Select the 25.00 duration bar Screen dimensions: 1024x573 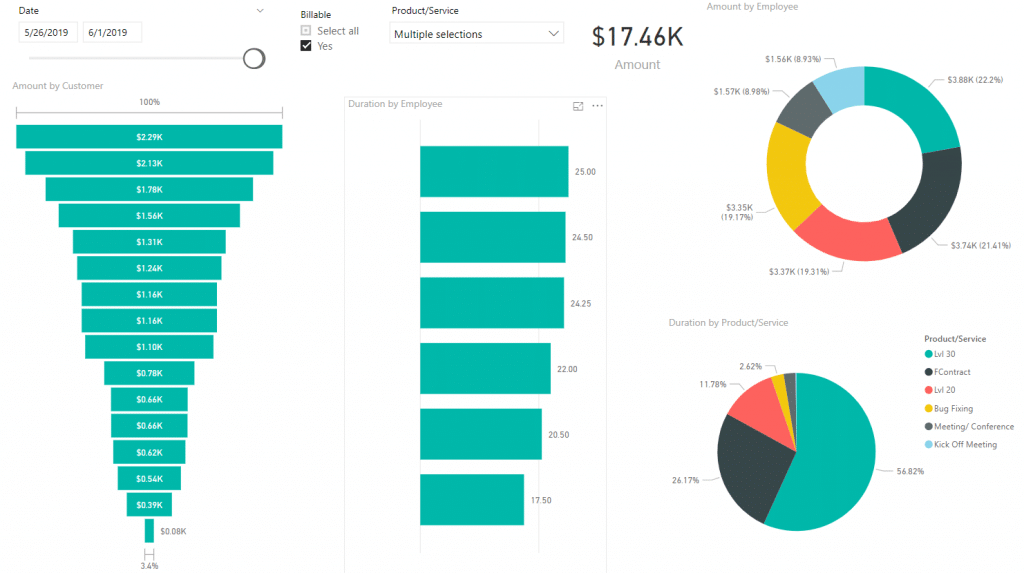click(x=494, y=171)
